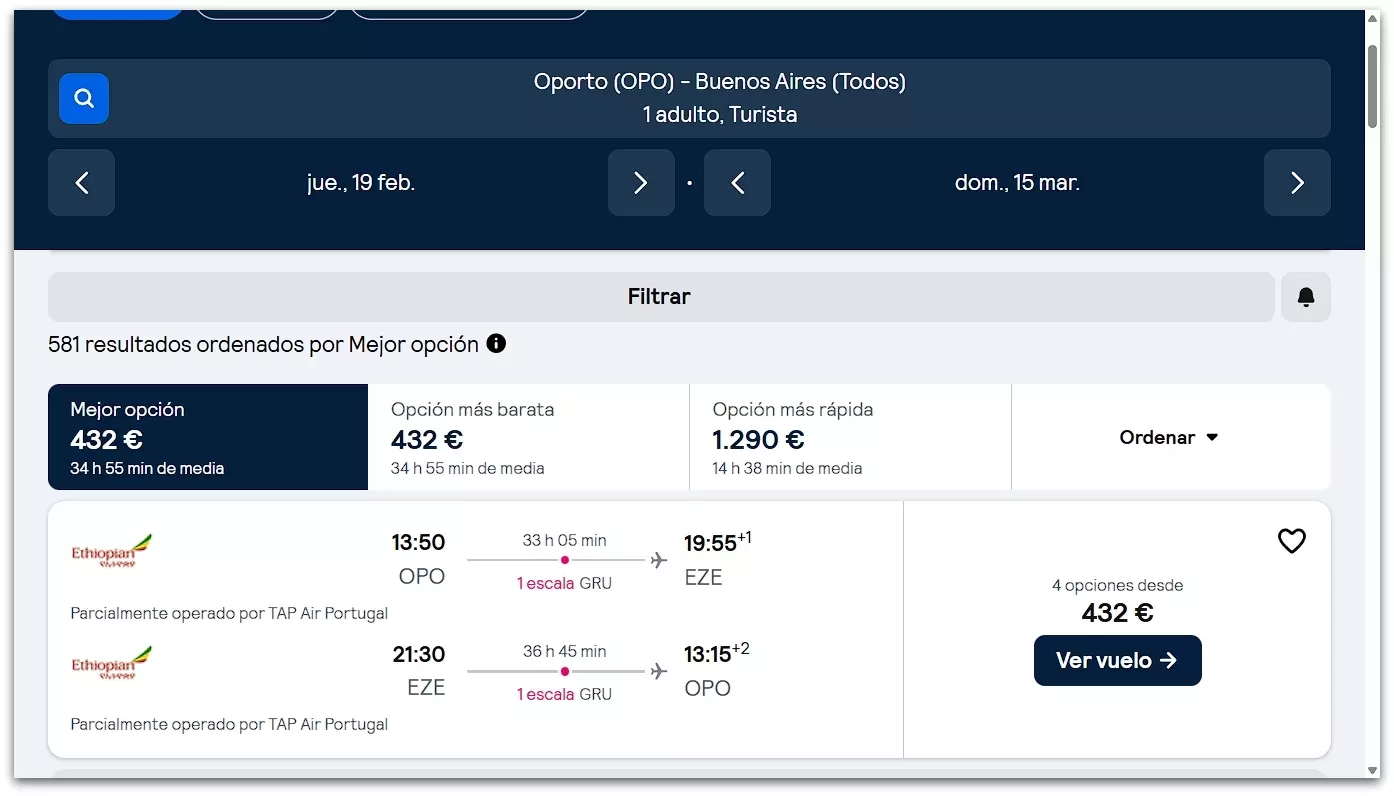Screen dimensions: 1394x796
Task: Switch to Opción más barata tab
Action: click(x=528, y=437)
